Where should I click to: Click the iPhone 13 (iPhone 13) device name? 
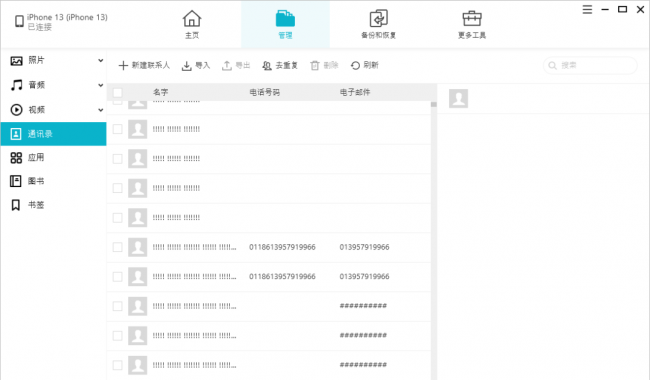click(67, 17)
